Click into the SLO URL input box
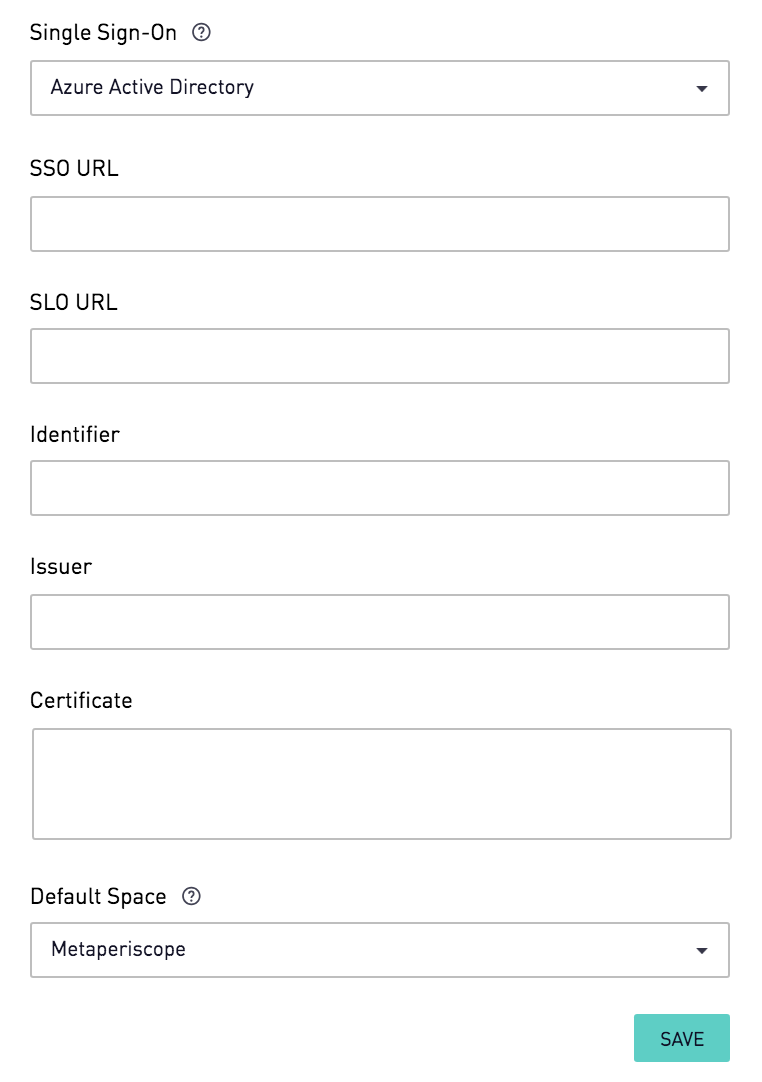The height and width of the screenshot is (1082, 762). click(380, 356)
